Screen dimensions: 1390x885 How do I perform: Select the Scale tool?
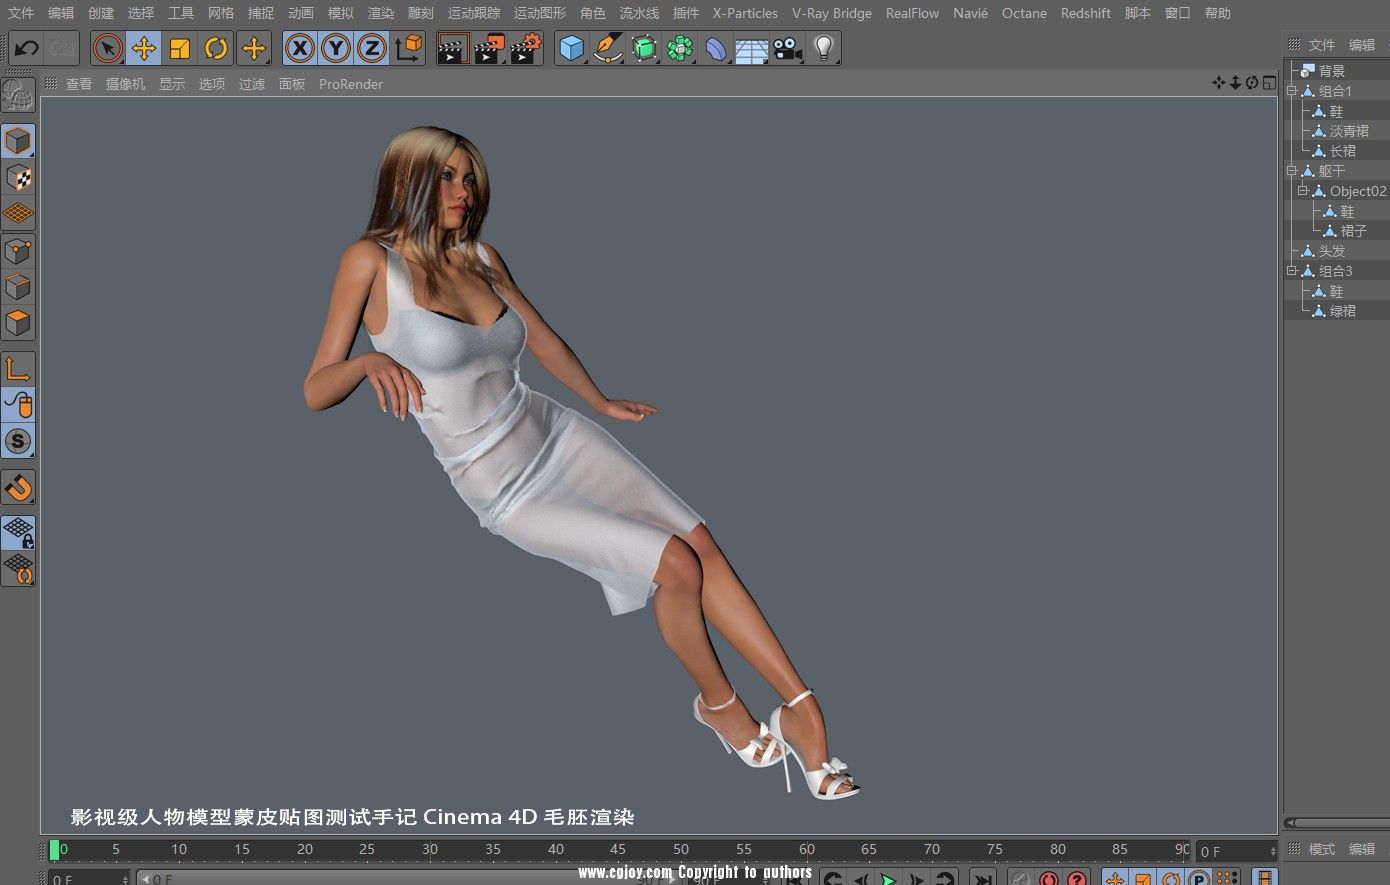(180, 48)
